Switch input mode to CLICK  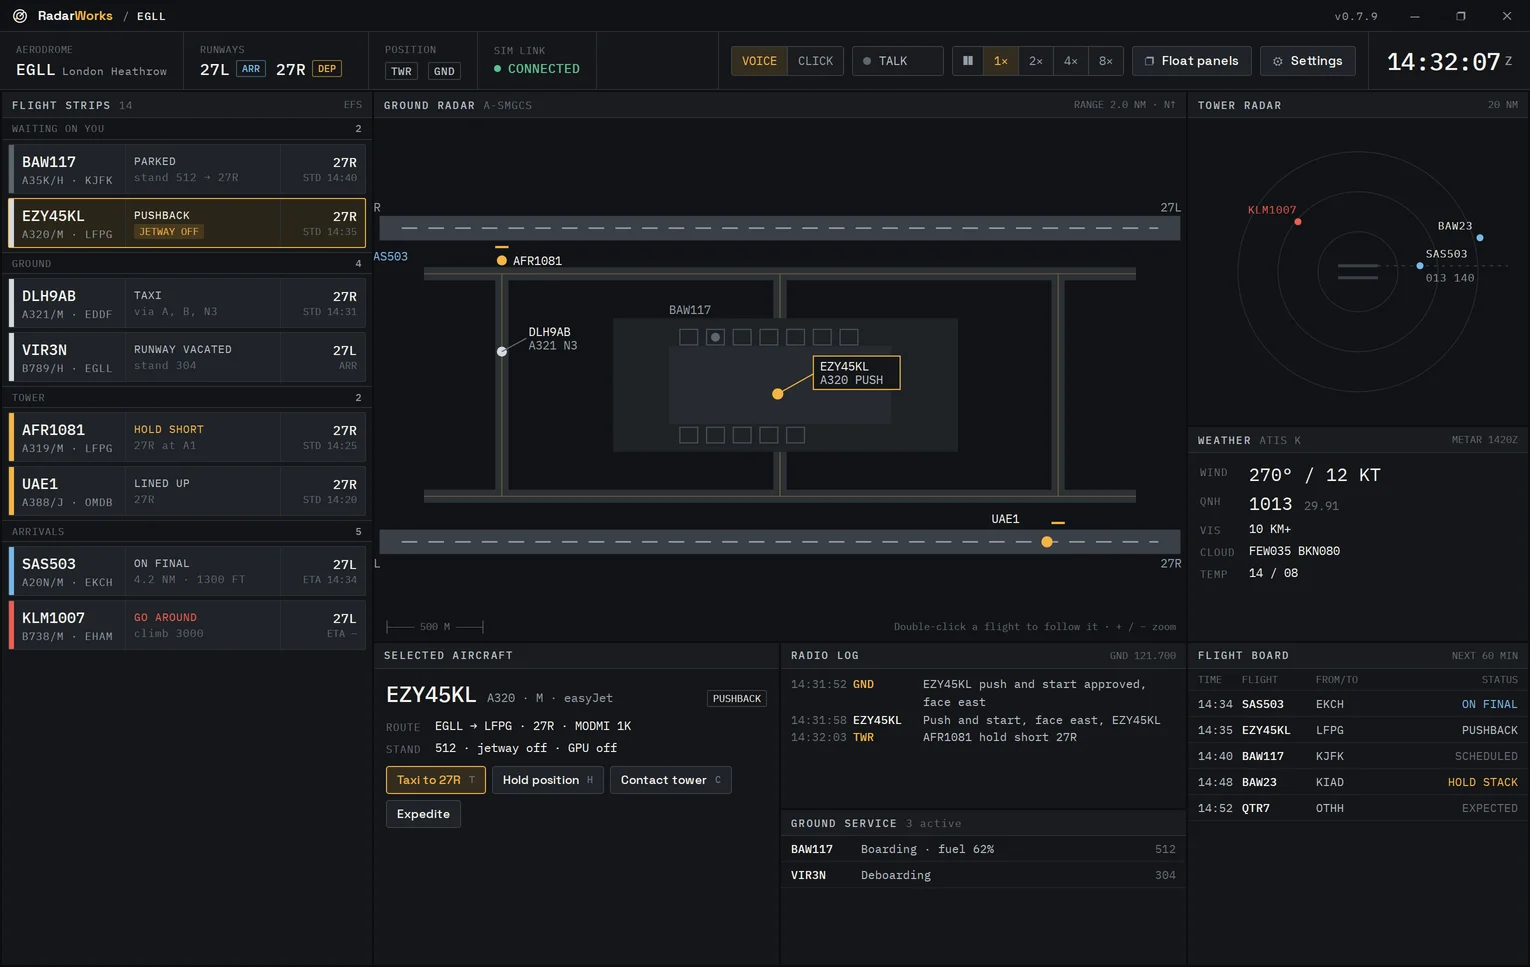click(815, 61)
